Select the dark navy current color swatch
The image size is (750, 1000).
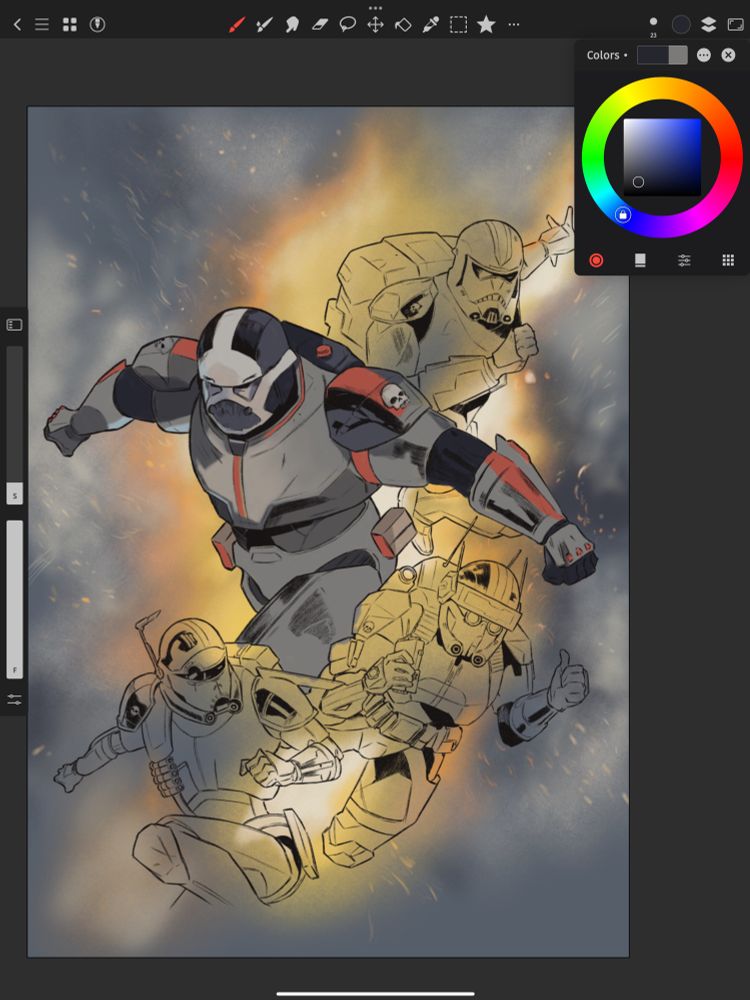pos(652,55)
